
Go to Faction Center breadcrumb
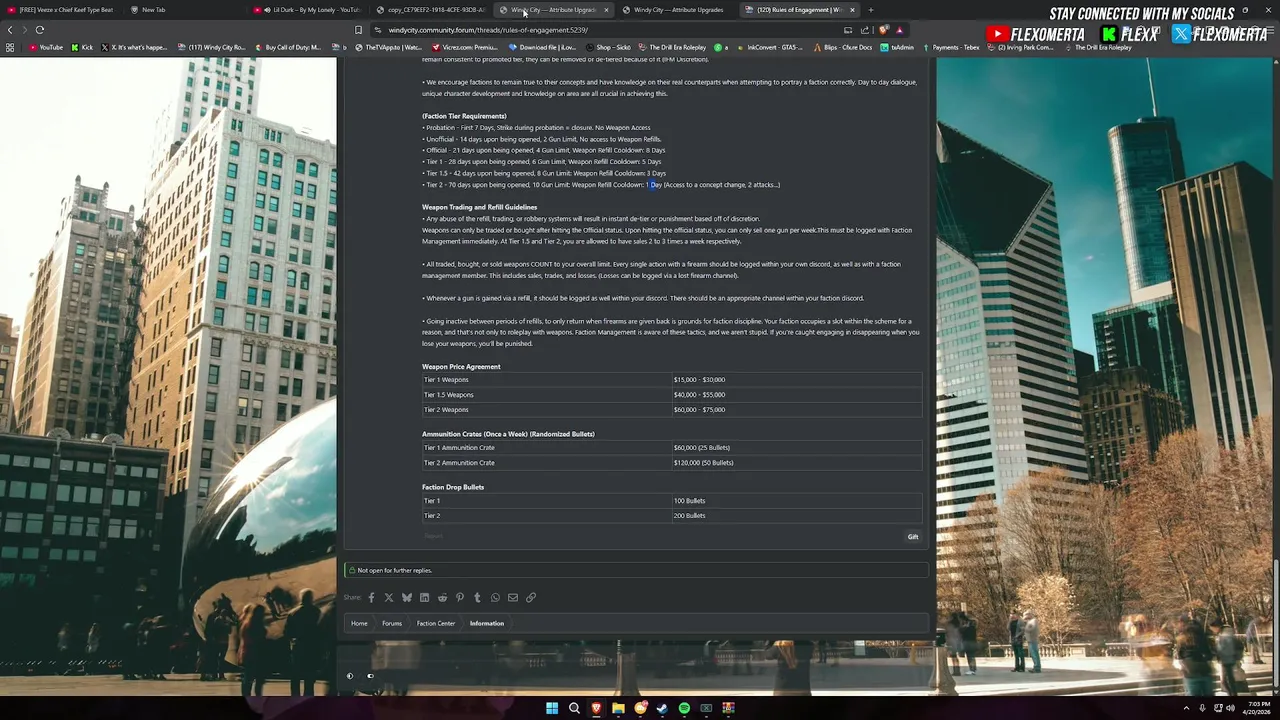(436, 624)
